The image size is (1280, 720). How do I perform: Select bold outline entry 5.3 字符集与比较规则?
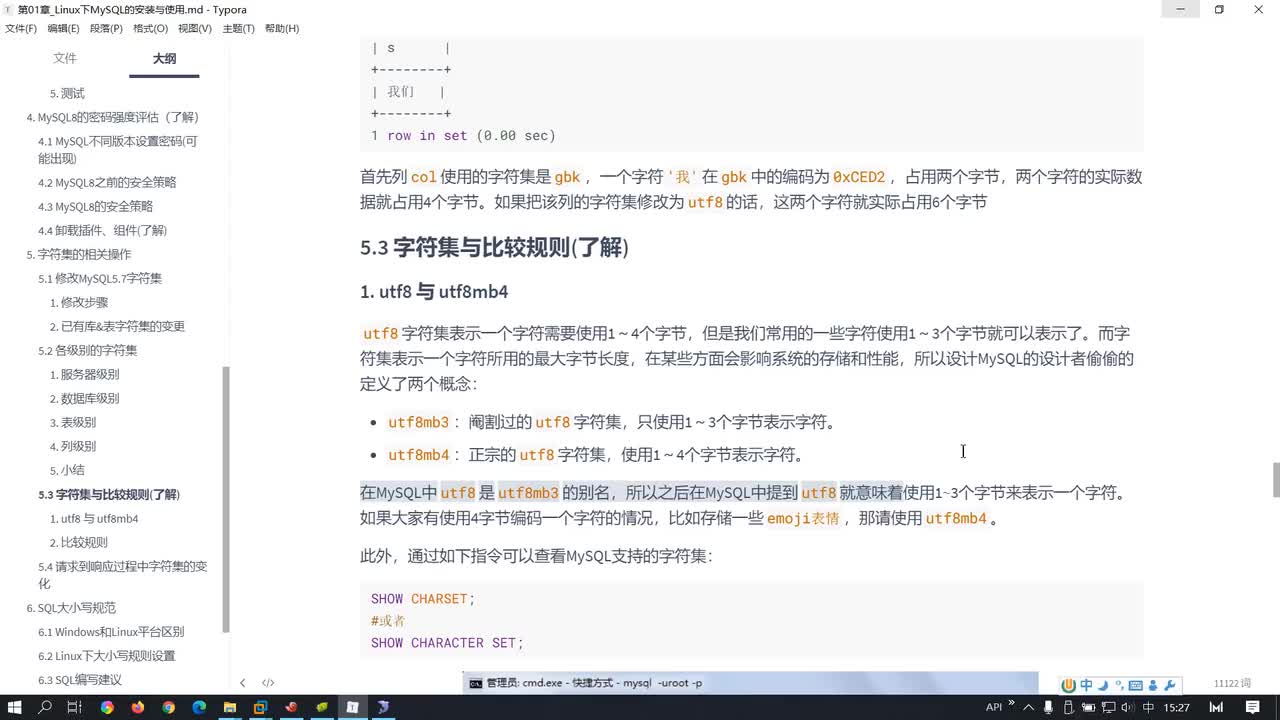tap(109, 494)
